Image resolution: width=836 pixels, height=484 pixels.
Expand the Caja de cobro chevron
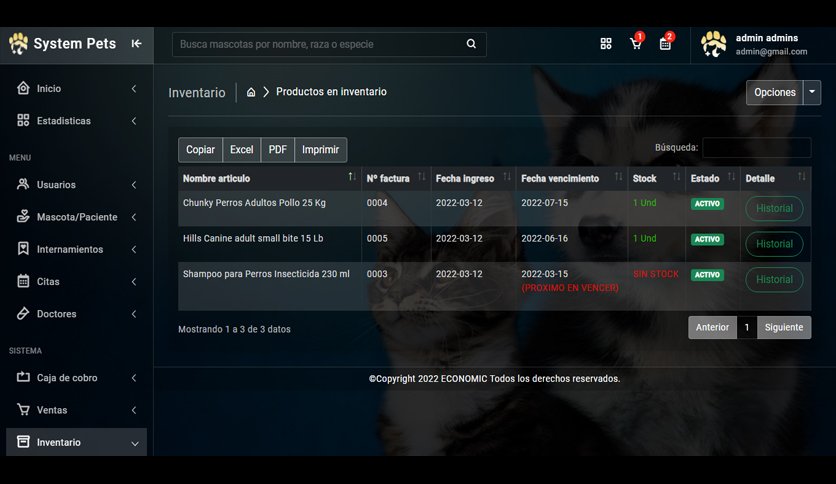point(134,378)
